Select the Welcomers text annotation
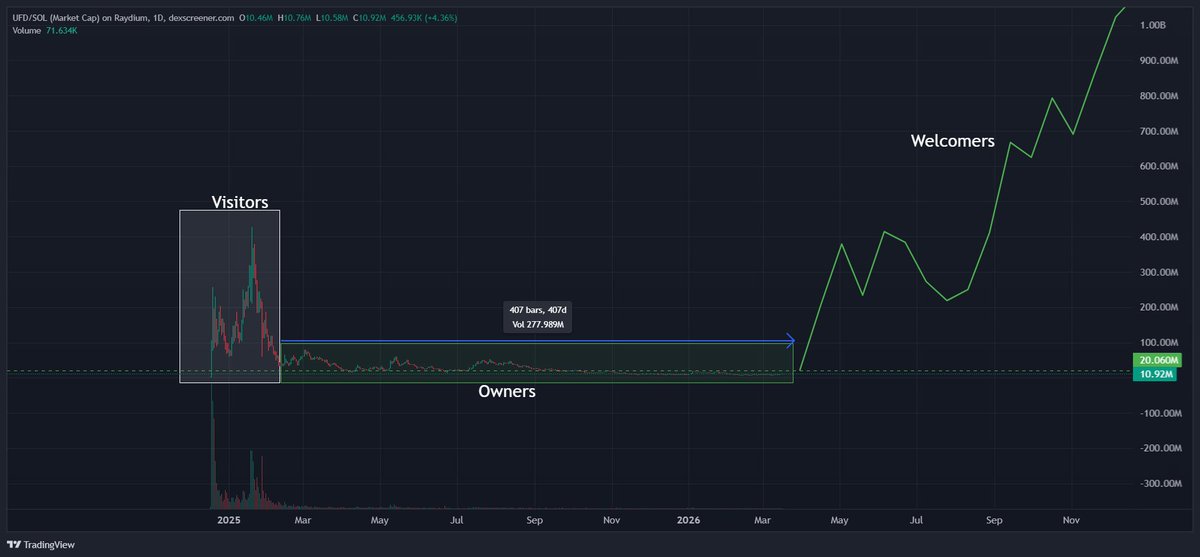The height and width of the screenshot is (557, 1200). coord(952,141)
